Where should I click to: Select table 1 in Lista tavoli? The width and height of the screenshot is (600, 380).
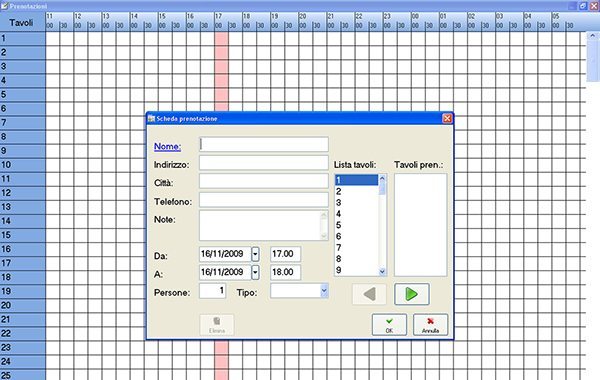[x=357, y=180]
